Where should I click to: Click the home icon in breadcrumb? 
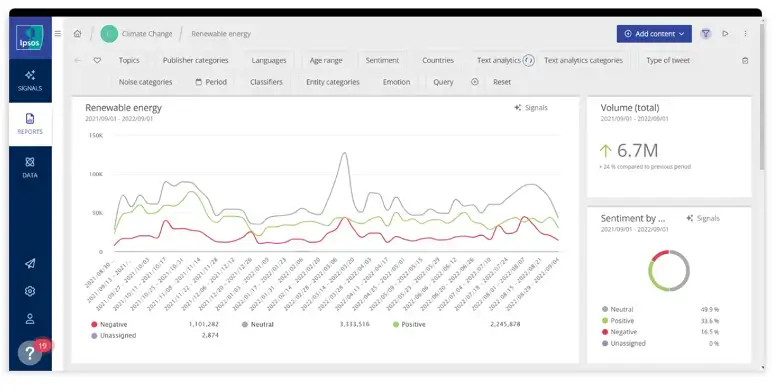point(78,34)
